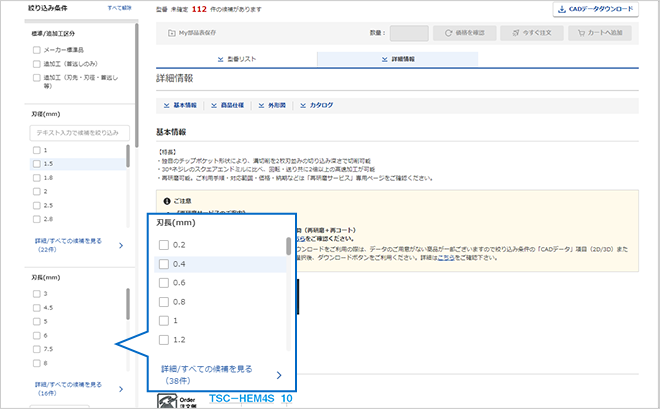Open the 型番リスト tab
The image size is (660, 409).
235,59
